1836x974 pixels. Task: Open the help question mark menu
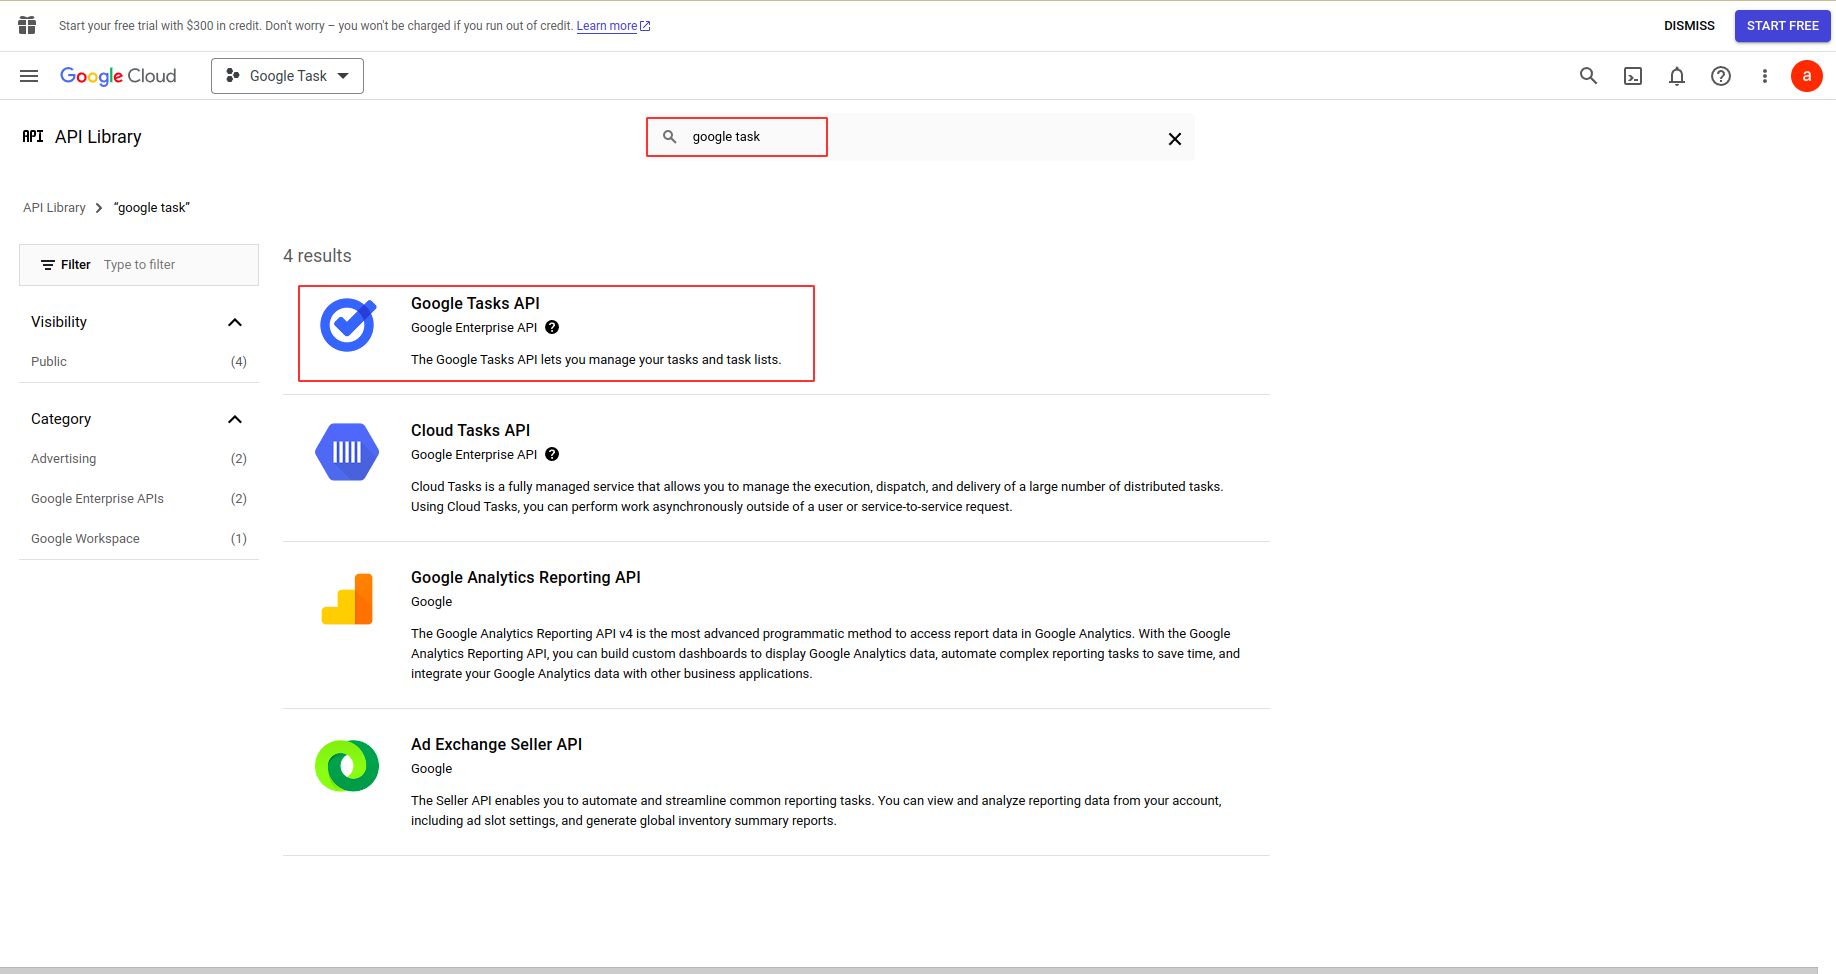click(1721, 76)
